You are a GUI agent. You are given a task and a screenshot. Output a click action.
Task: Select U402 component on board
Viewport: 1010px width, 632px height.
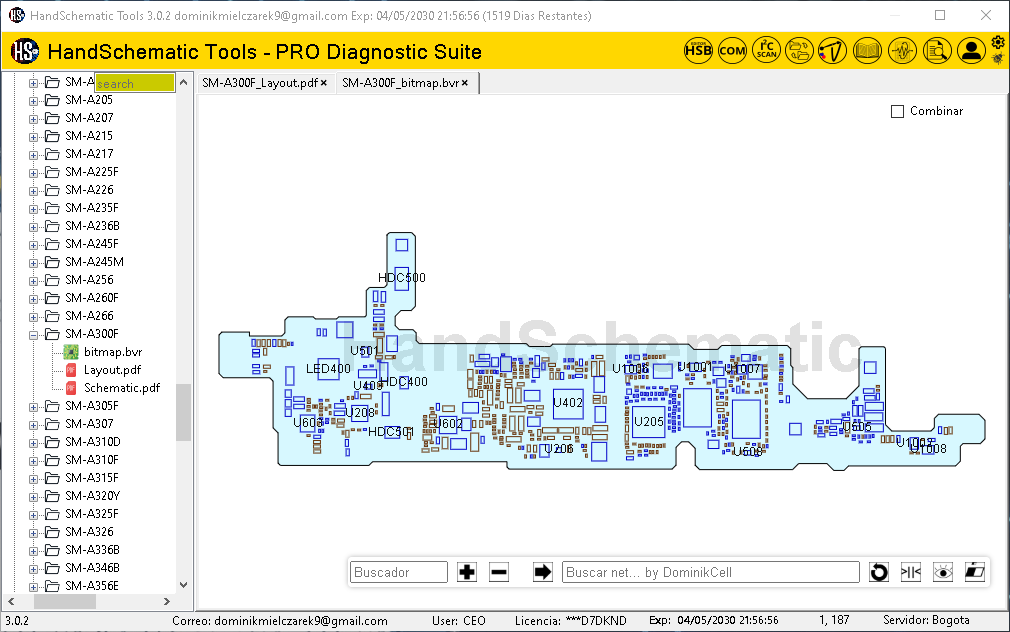(568, 404)
